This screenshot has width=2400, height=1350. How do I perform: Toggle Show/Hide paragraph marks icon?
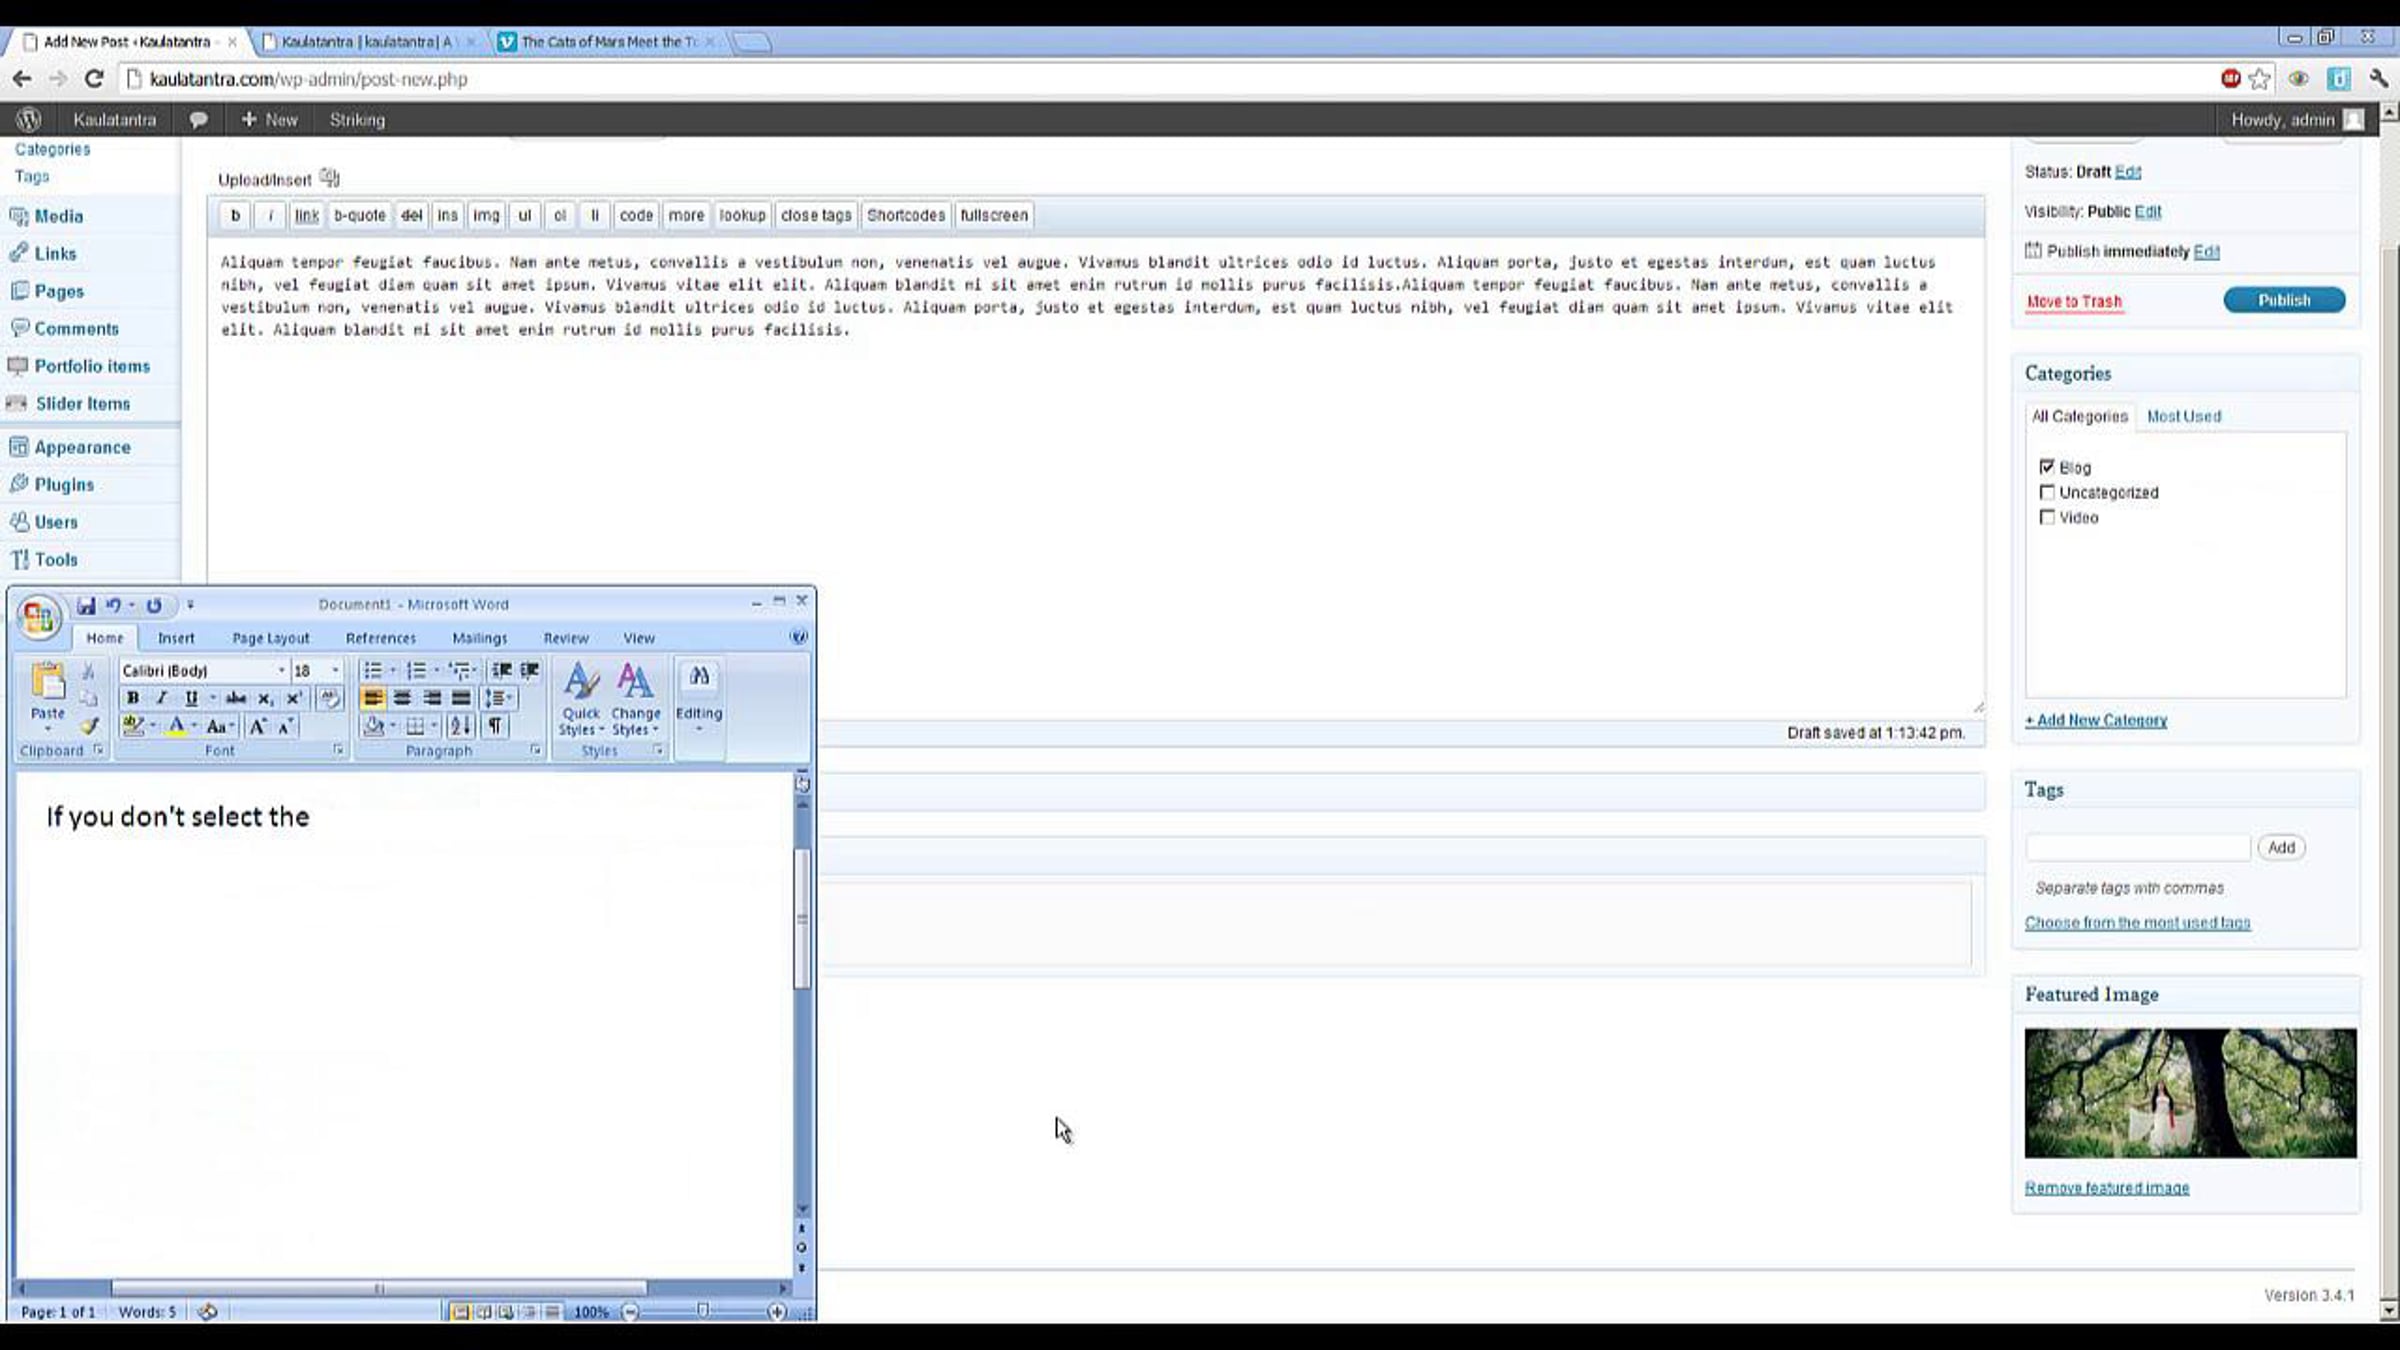point(495,726)
